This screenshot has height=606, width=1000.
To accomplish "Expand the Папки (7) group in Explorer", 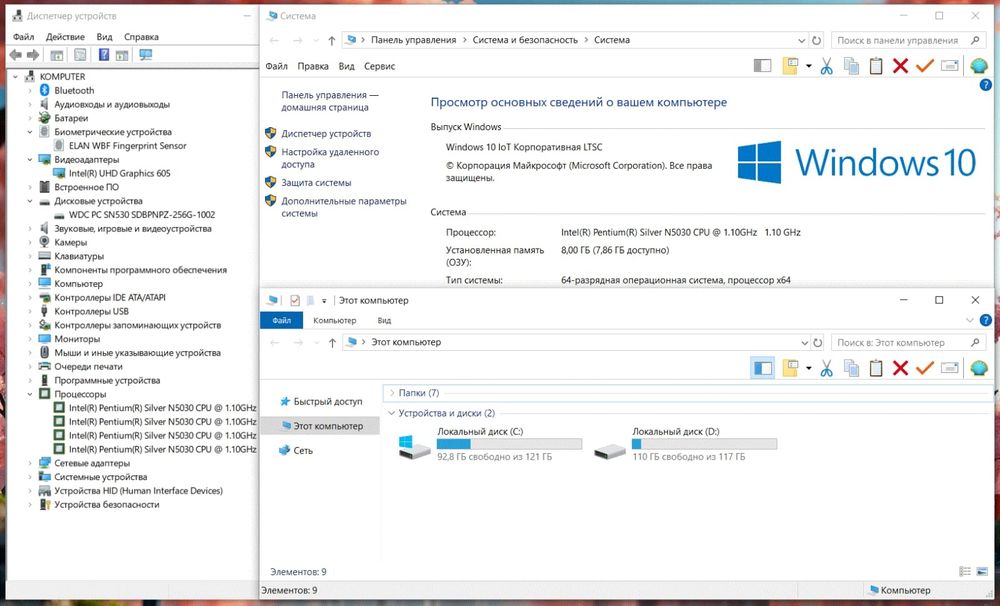I will pyautogui.click(x=392, y=393).
